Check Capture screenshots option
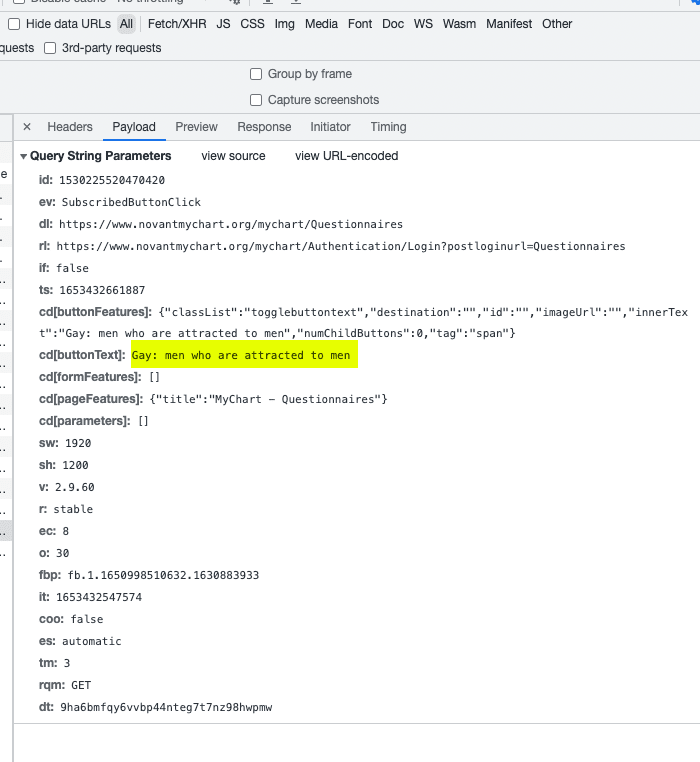The height and width of the screenshot is (762, 700). point(256,100)
